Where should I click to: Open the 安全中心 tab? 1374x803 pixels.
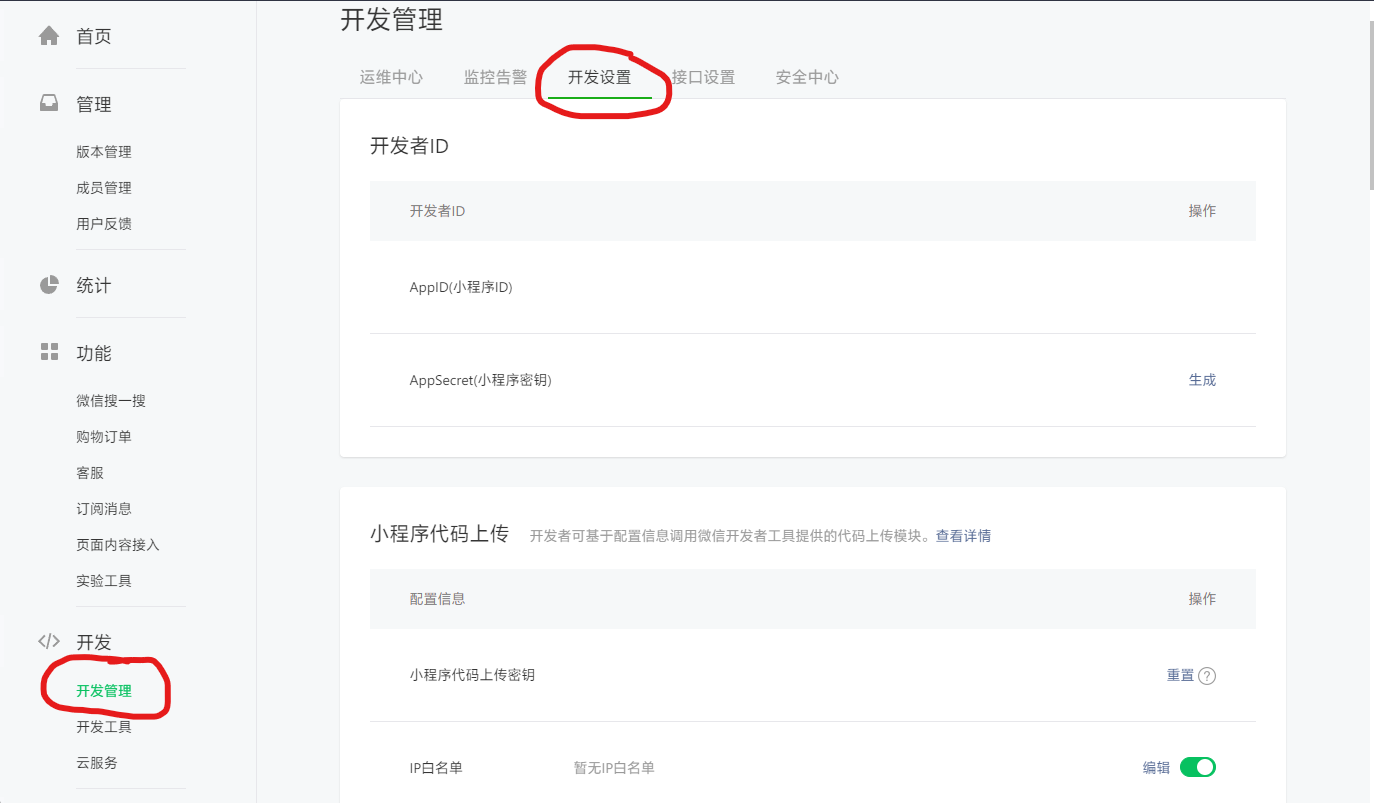(x=807, y=77)
